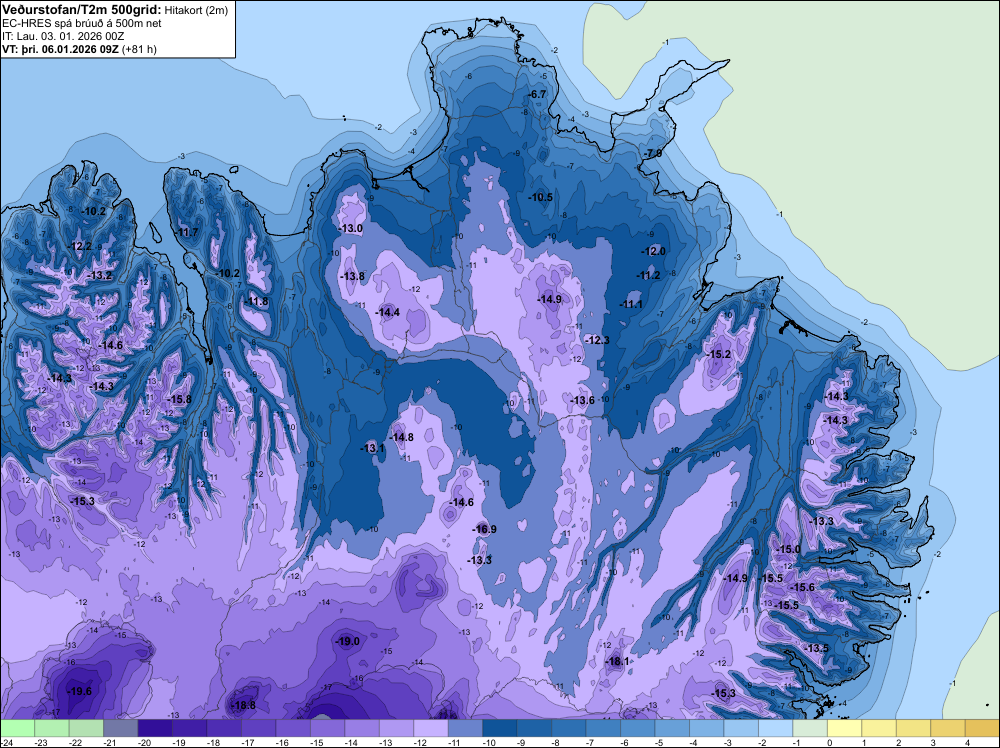Click the -18.8 temperature label
1000x748 pixels.
coord(244,705)
